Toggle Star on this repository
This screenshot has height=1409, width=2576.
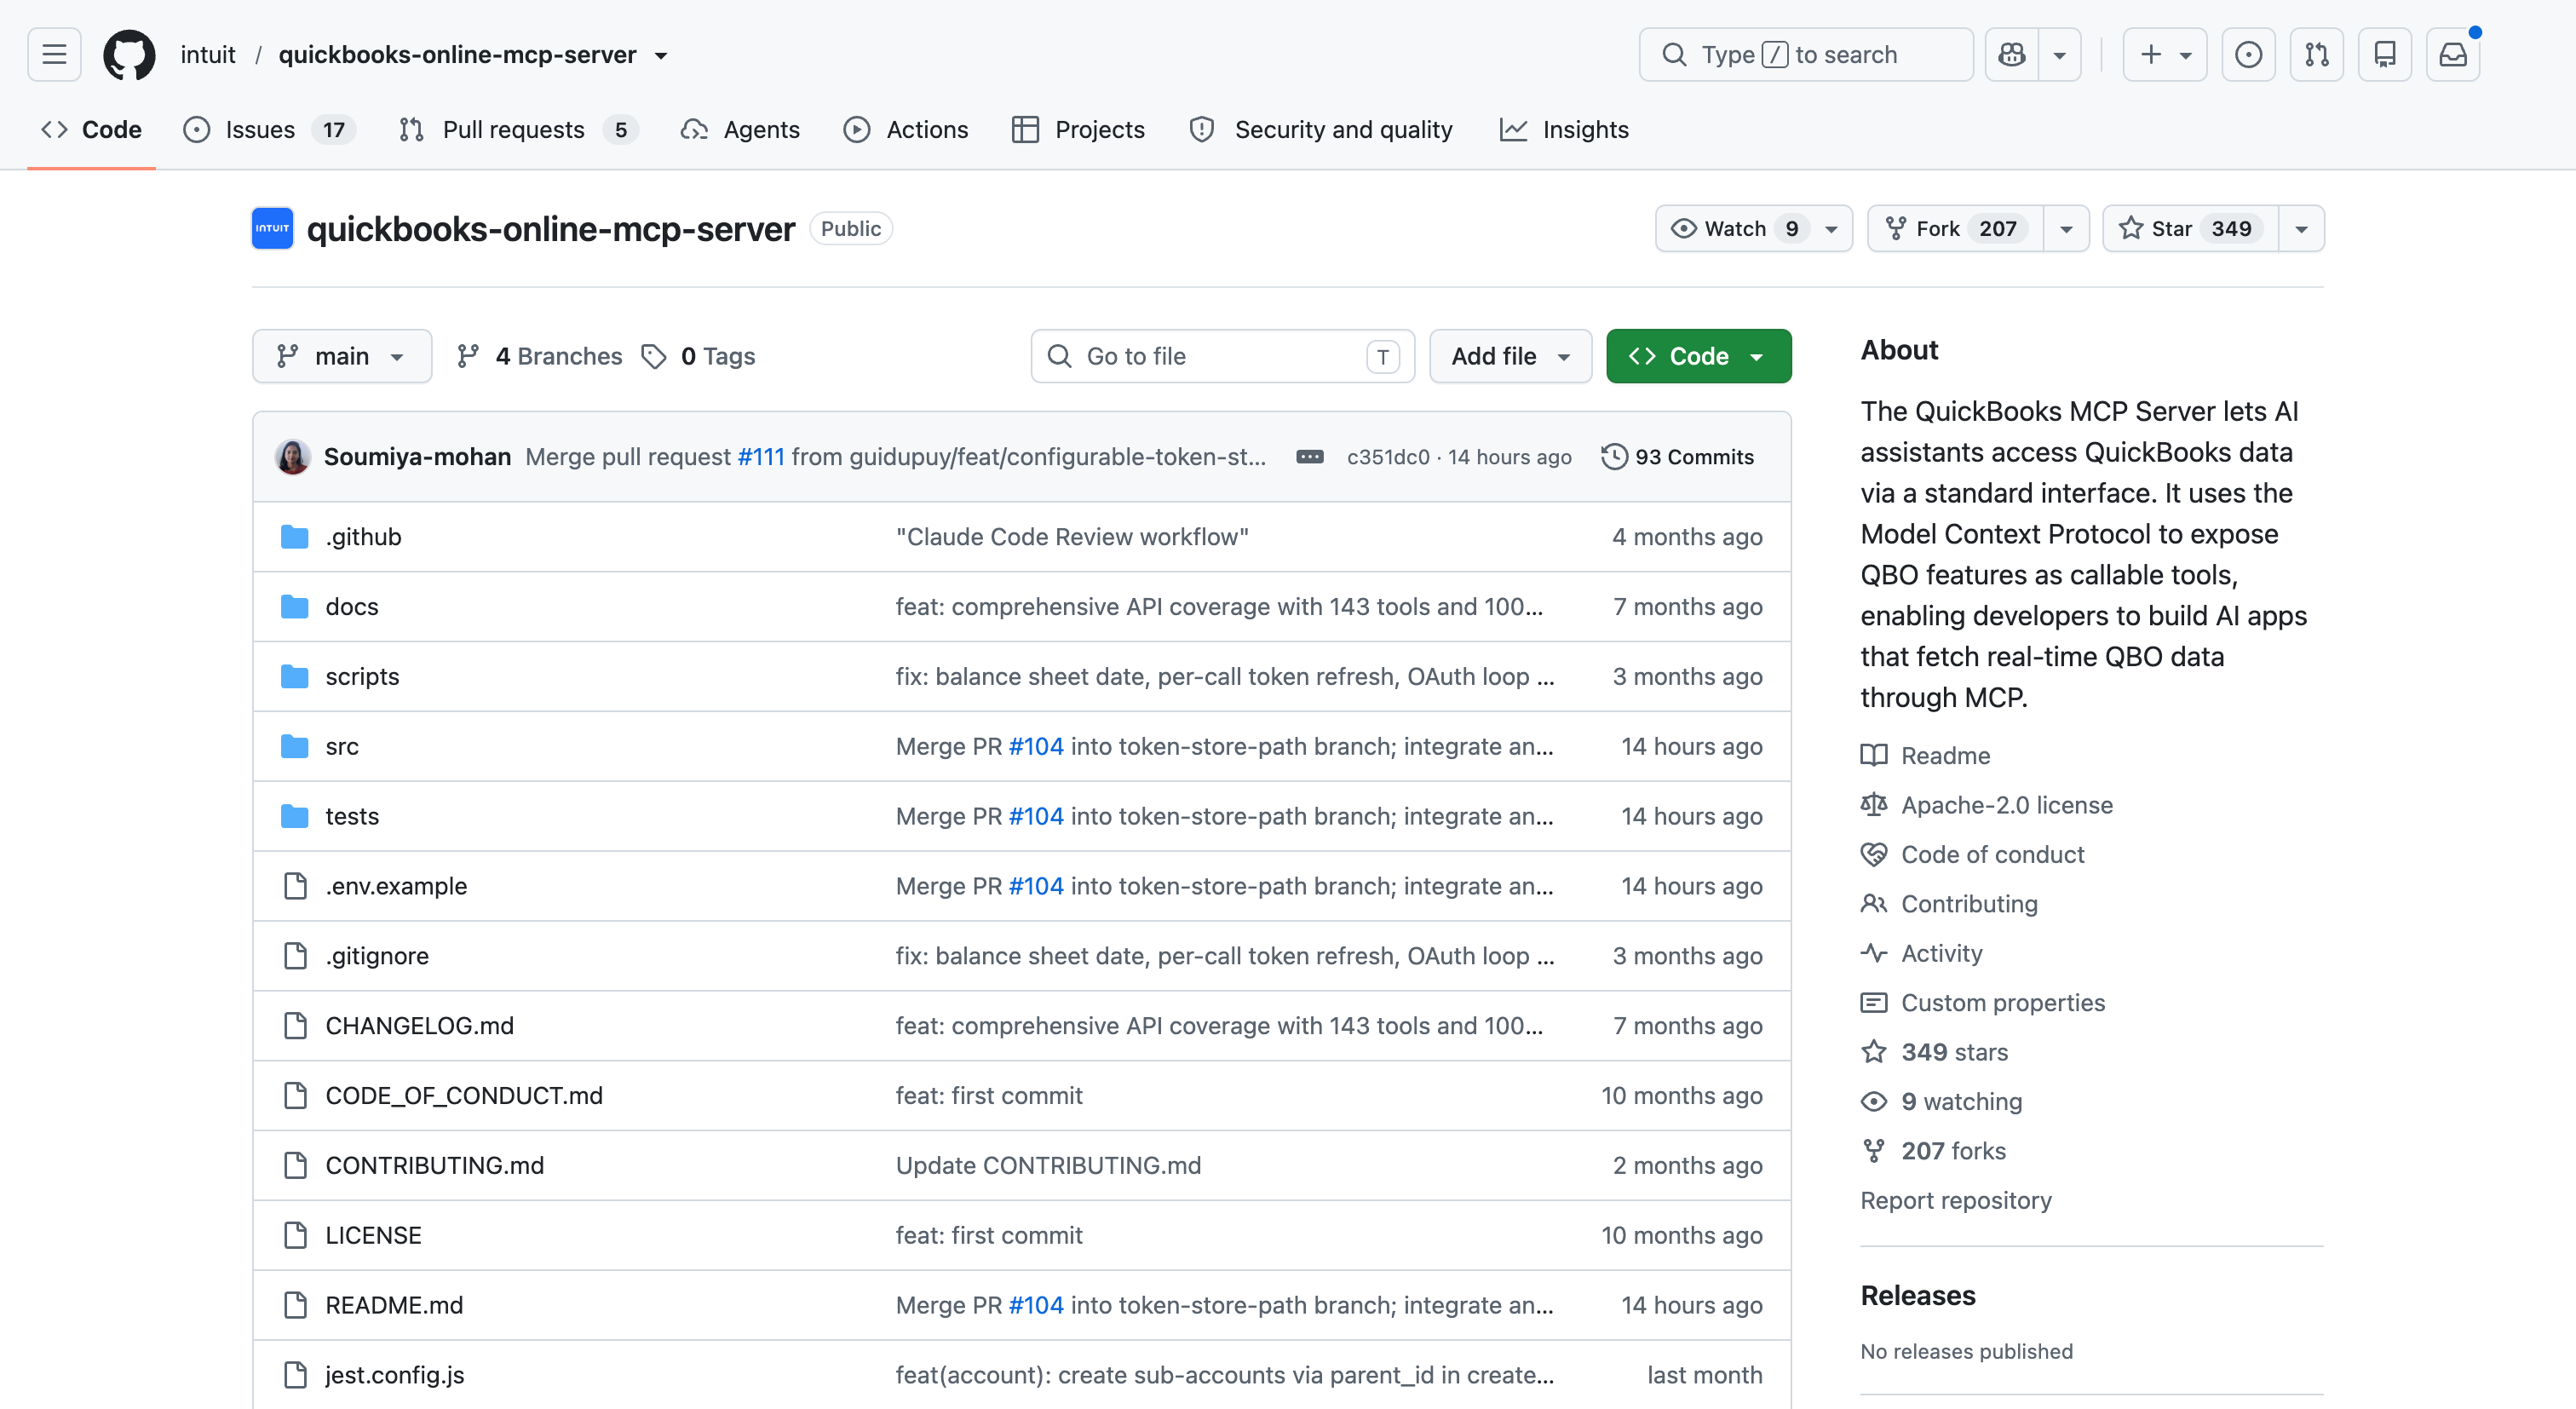[2190, 228]
